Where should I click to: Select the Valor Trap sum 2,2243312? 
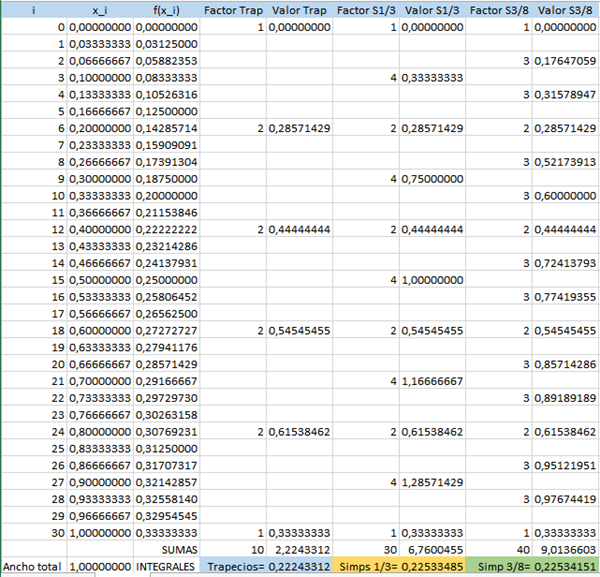click(x=300, y=550)
